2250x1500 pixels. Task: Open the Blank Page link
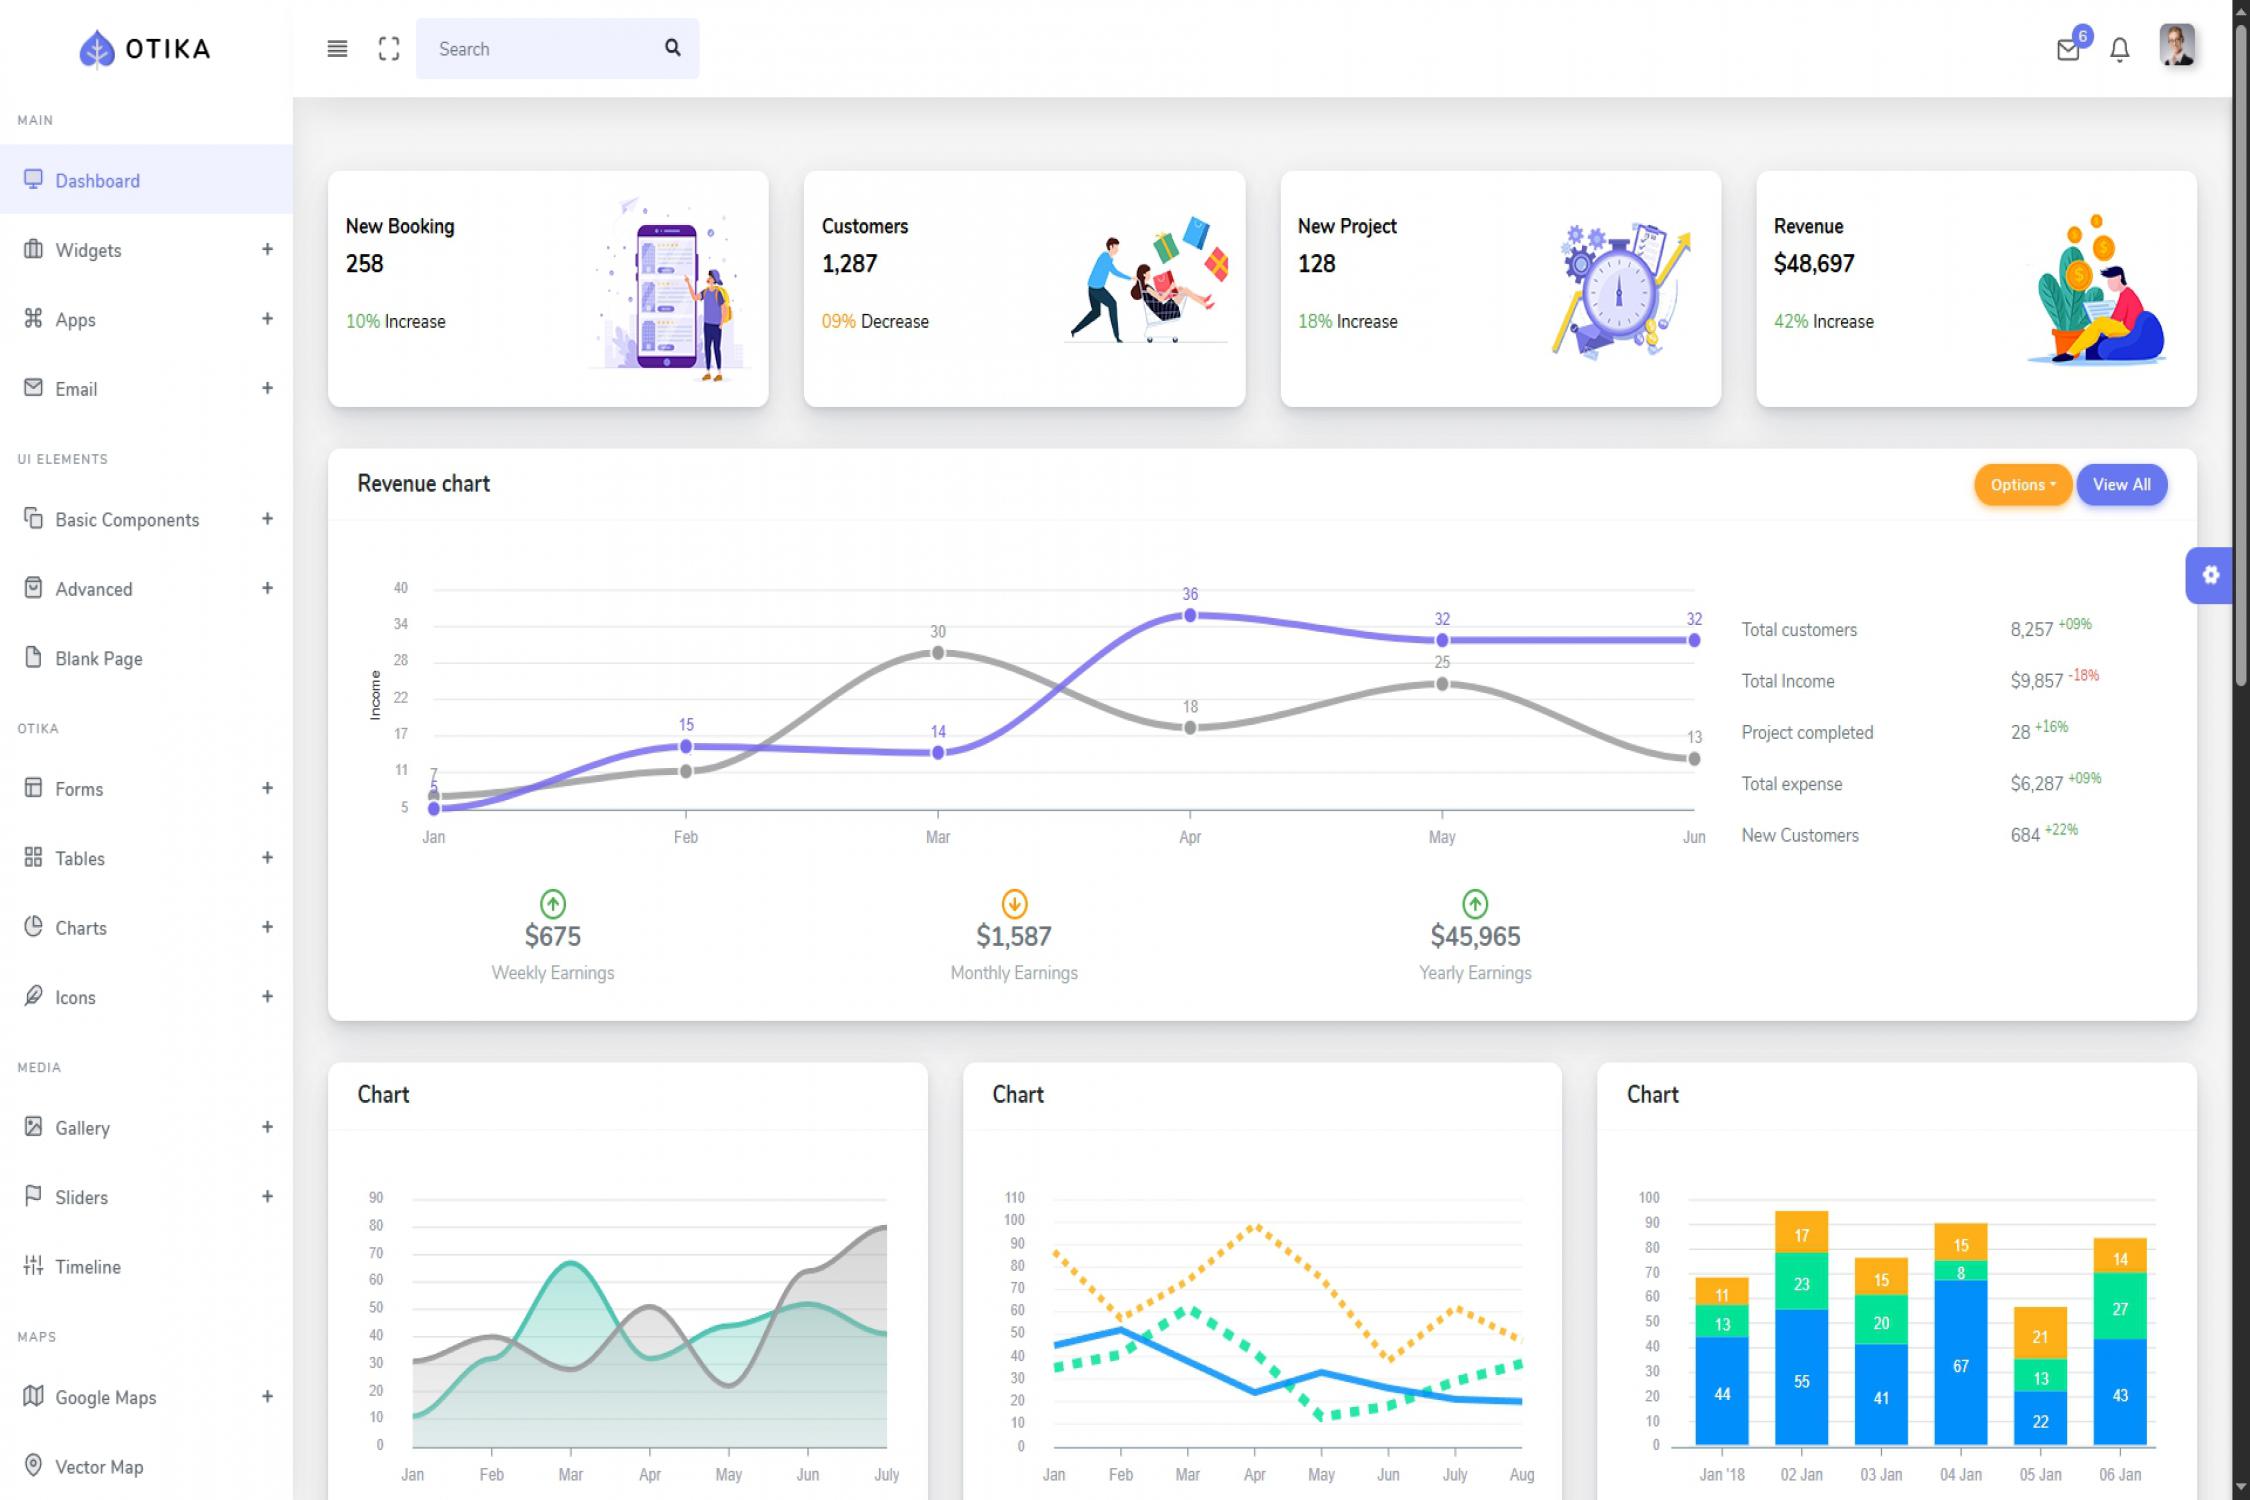click(x=100, y=658)
